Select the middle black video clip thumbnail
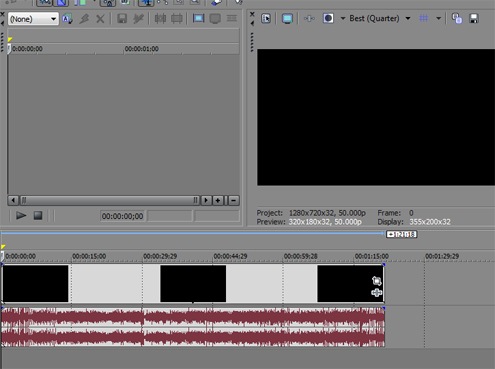Screen dimensions: 495x369 [x=193, y=284]
